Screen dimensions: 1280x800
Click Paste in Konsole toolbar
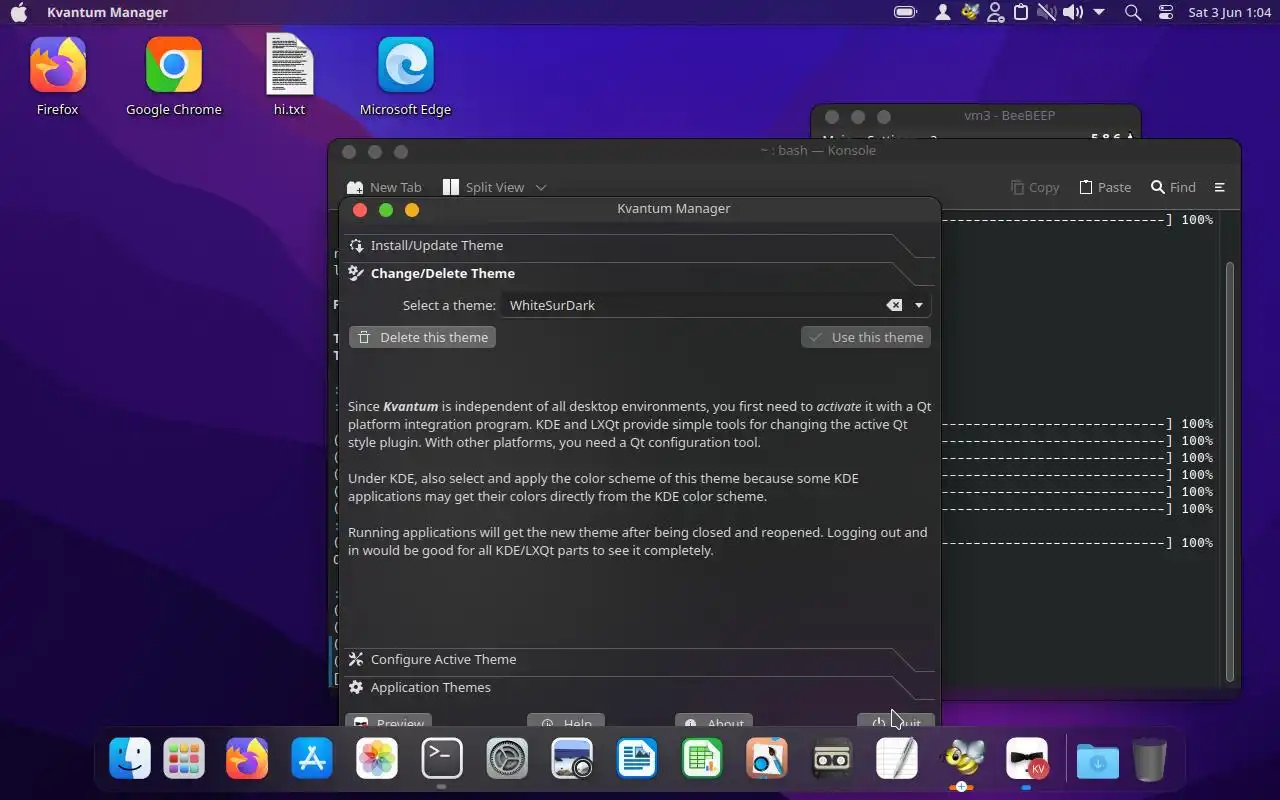[1105, 187]
